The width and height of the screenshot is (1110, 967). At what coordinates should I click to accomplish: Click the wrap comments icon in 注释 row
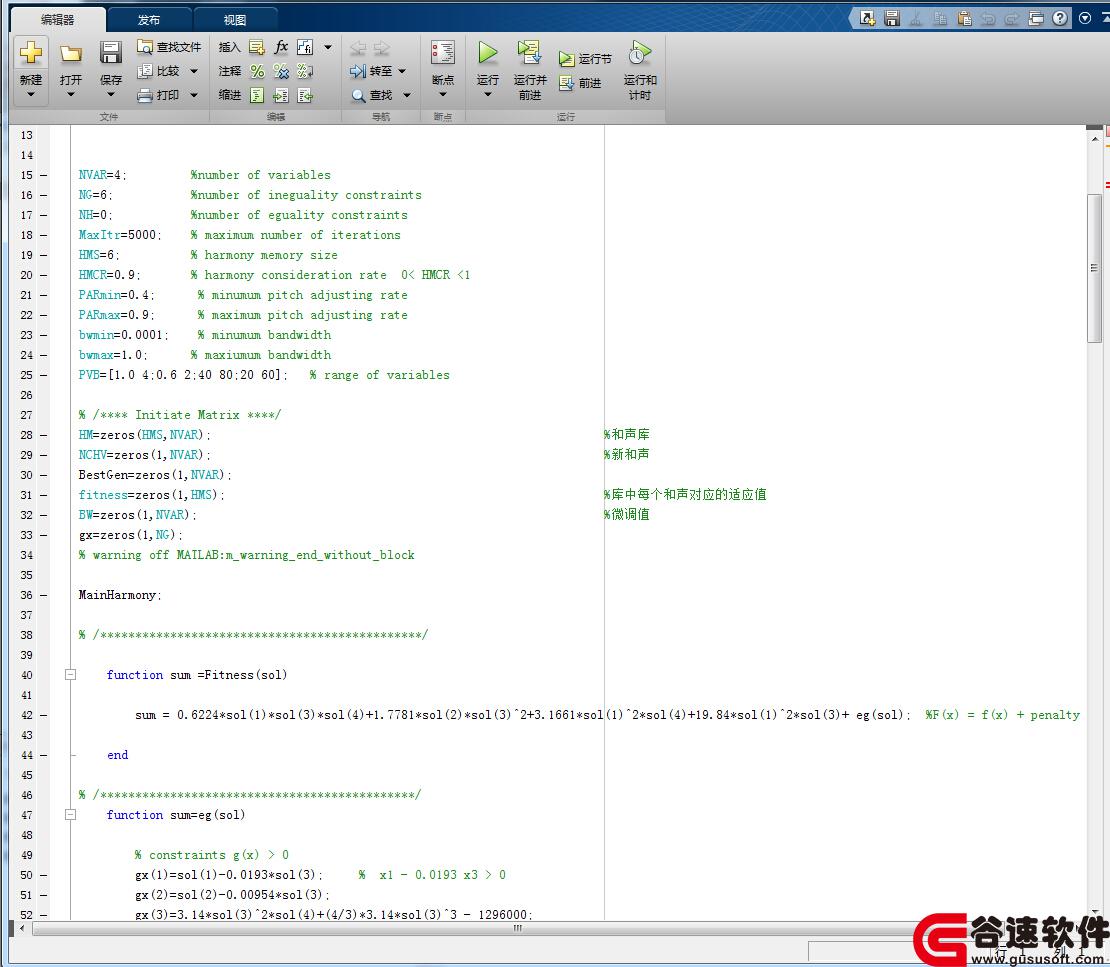305,71
